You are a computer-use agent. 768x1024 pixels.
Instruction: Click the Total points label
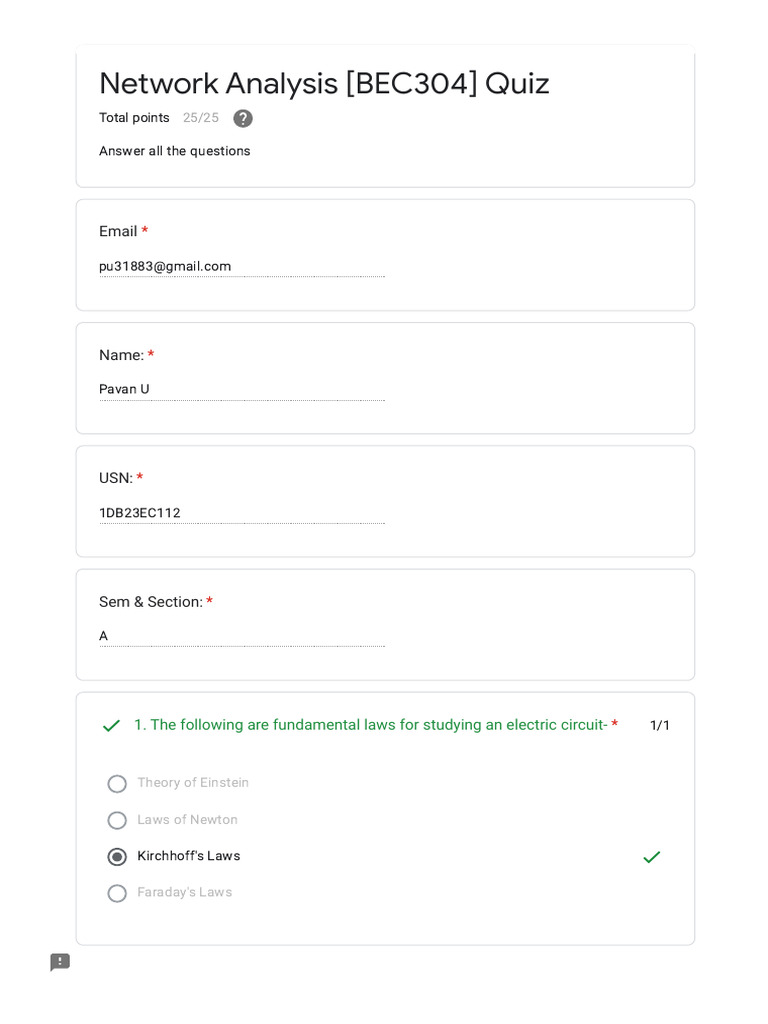134,118
